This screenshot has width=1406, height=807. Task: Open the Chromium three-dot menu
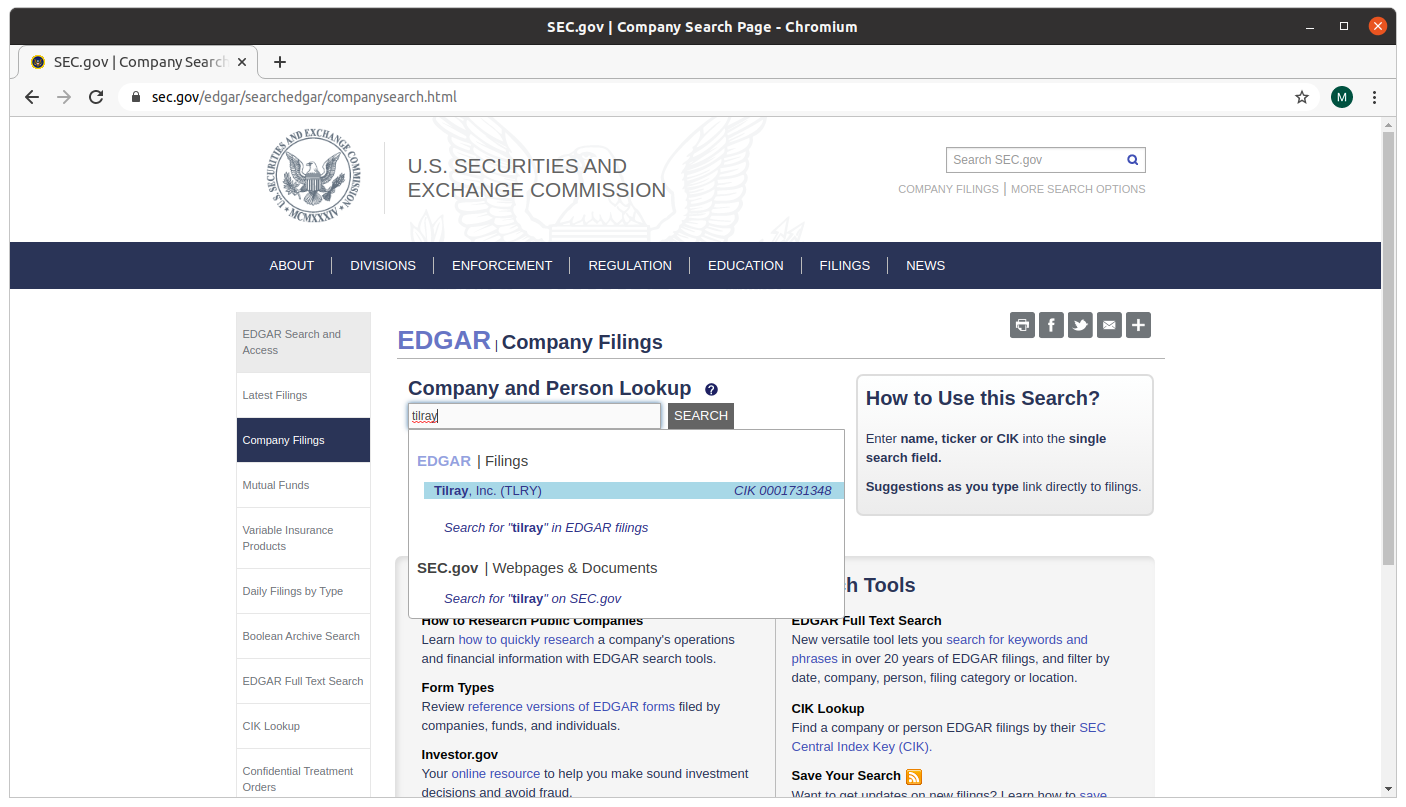coord(1374,97)
